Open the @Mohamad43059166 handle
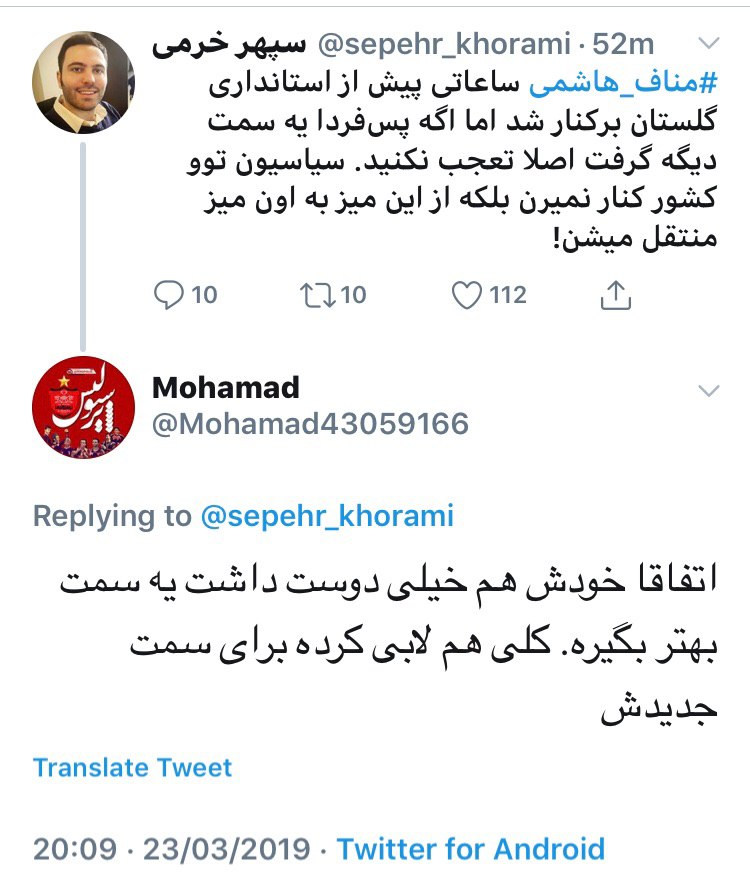Image resolution: width=750 pixels, height=886 pixels. tap(308, 424)
